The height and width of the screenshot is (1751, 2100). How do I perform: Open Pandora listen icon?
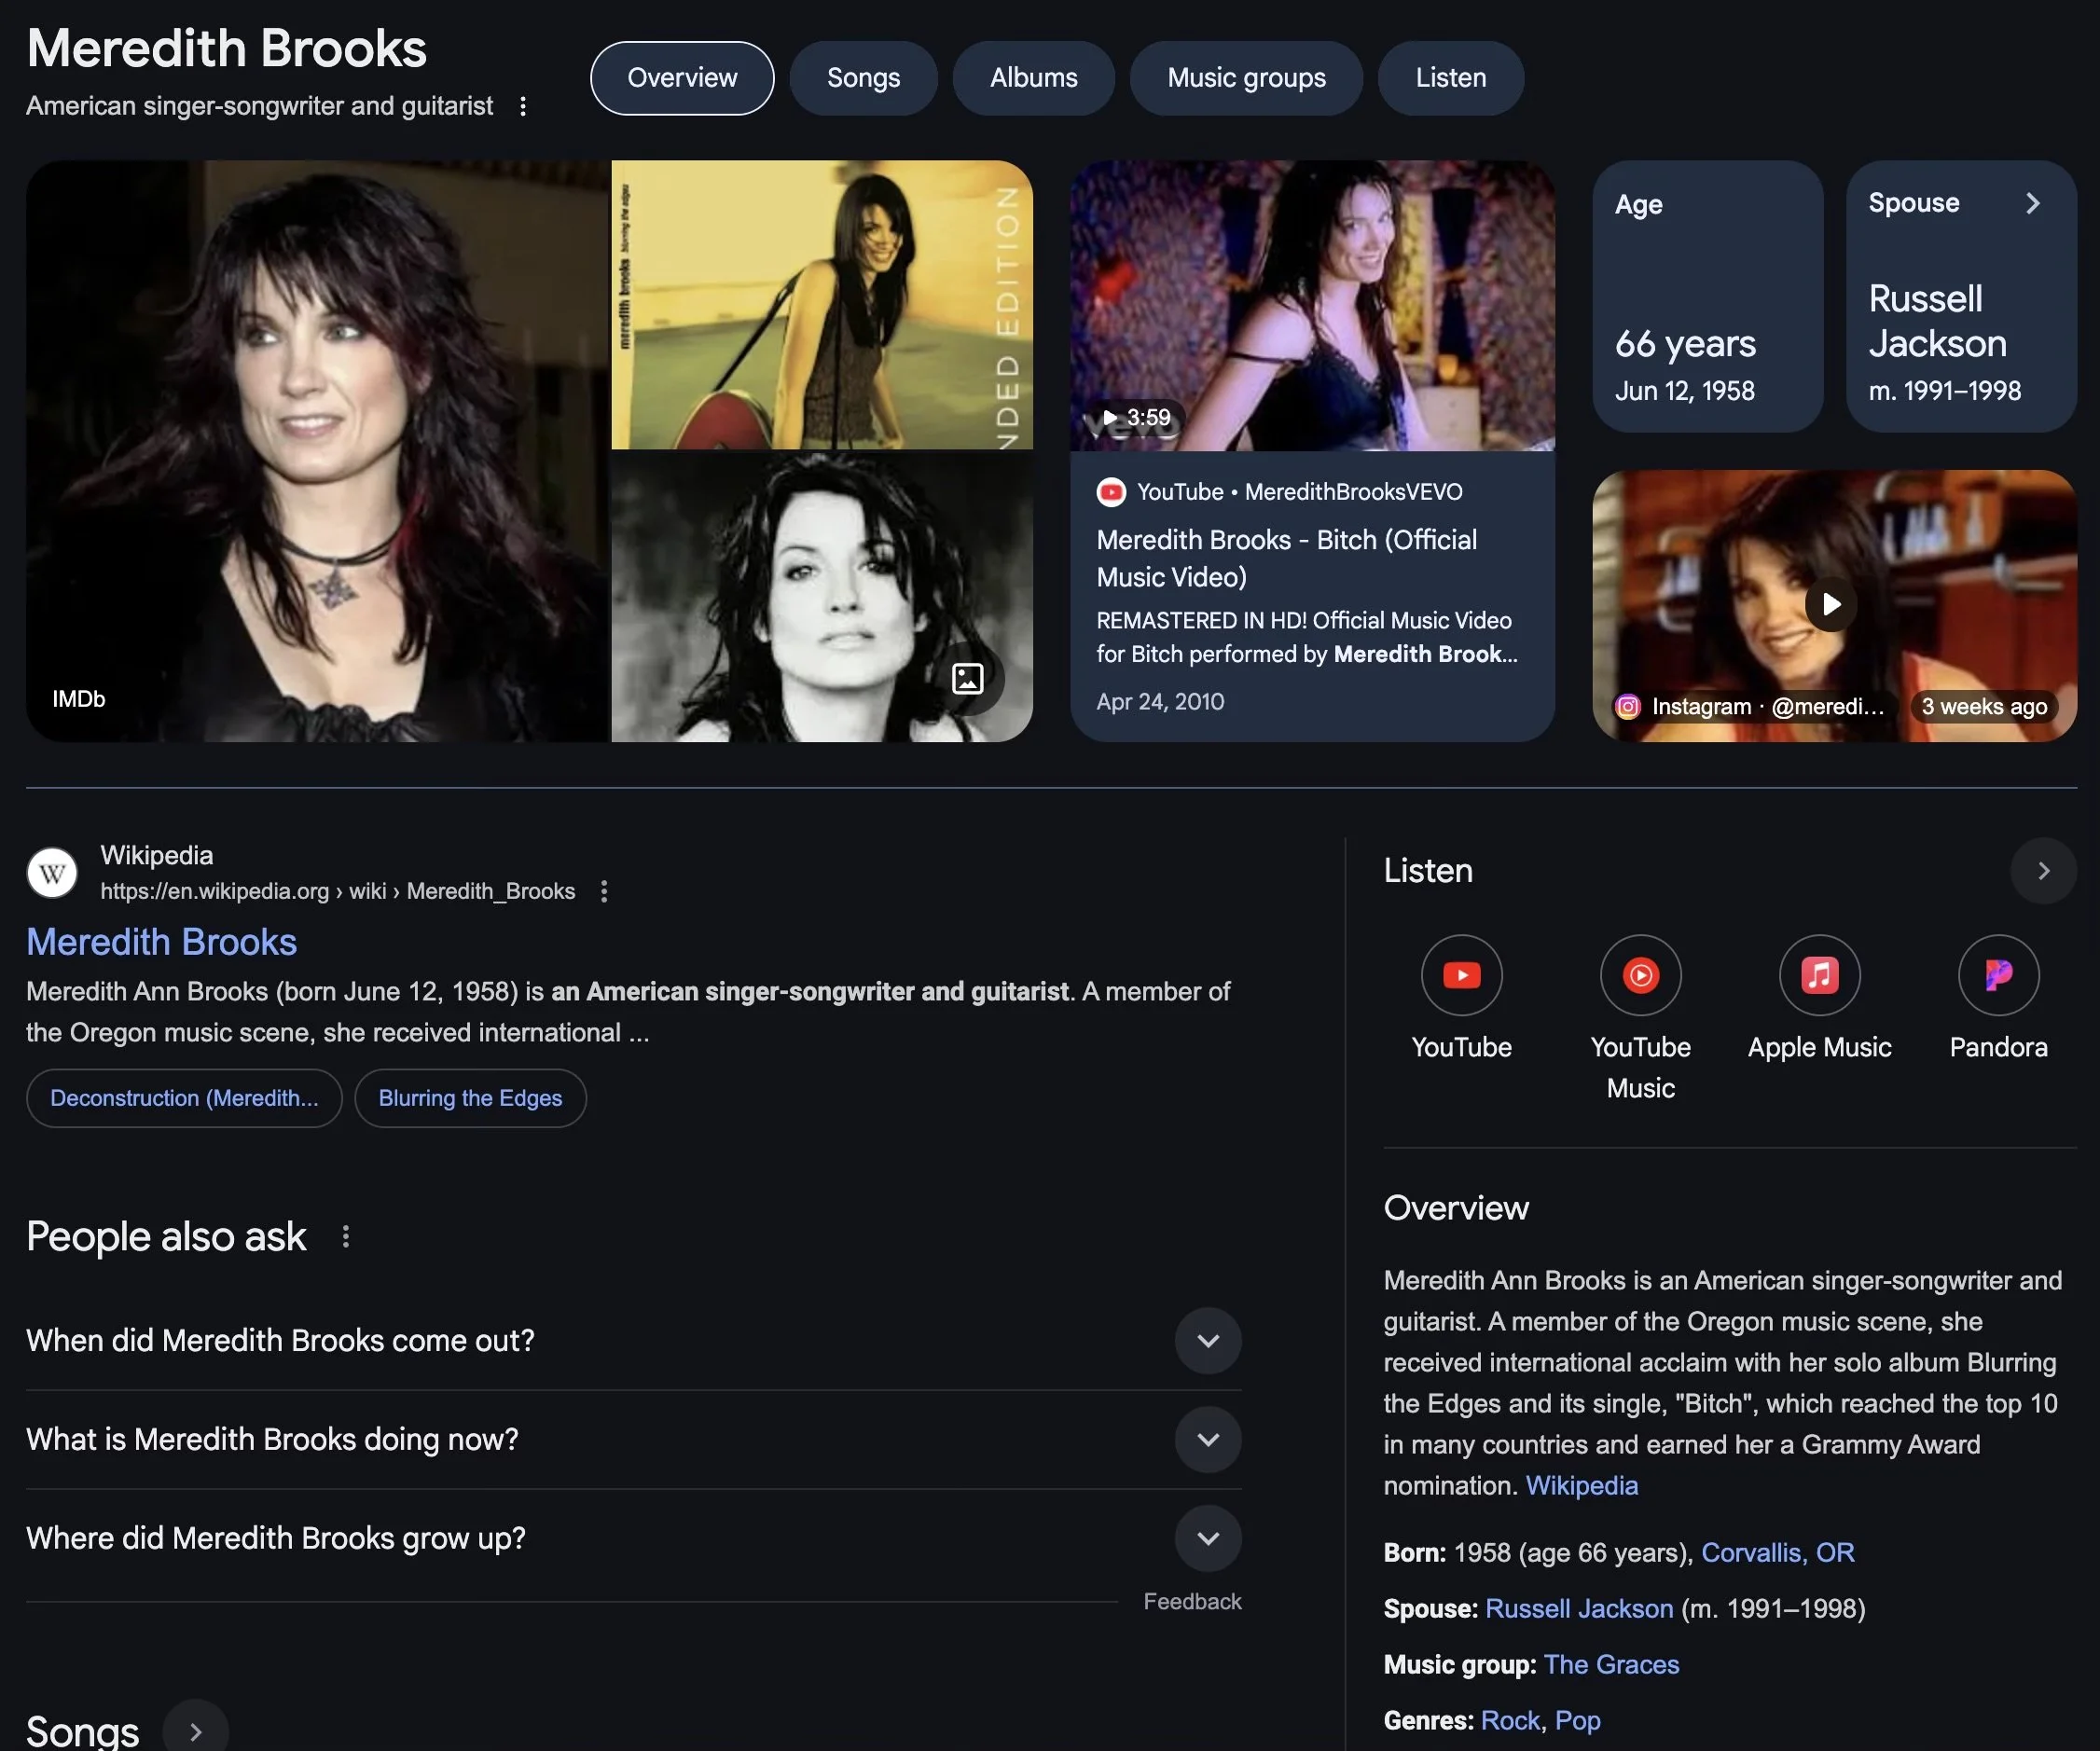point(1997,974)
